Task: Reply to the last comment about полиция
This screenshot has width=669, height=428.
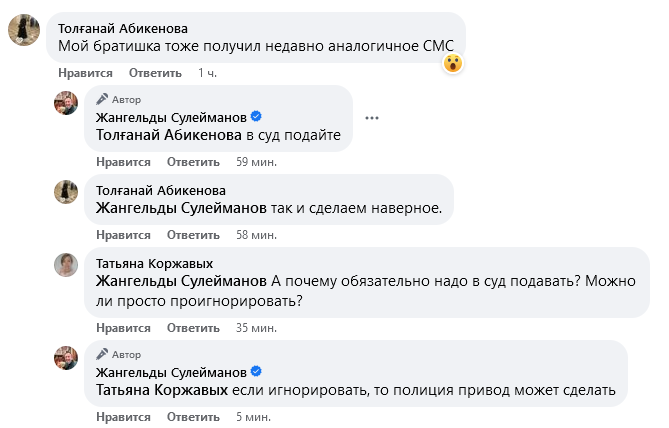Action: coord(192,416)
